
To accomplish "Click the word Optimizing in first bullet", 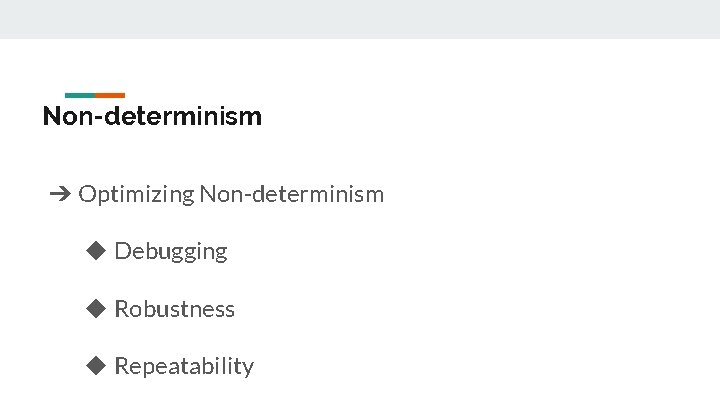I will (136, 194).
